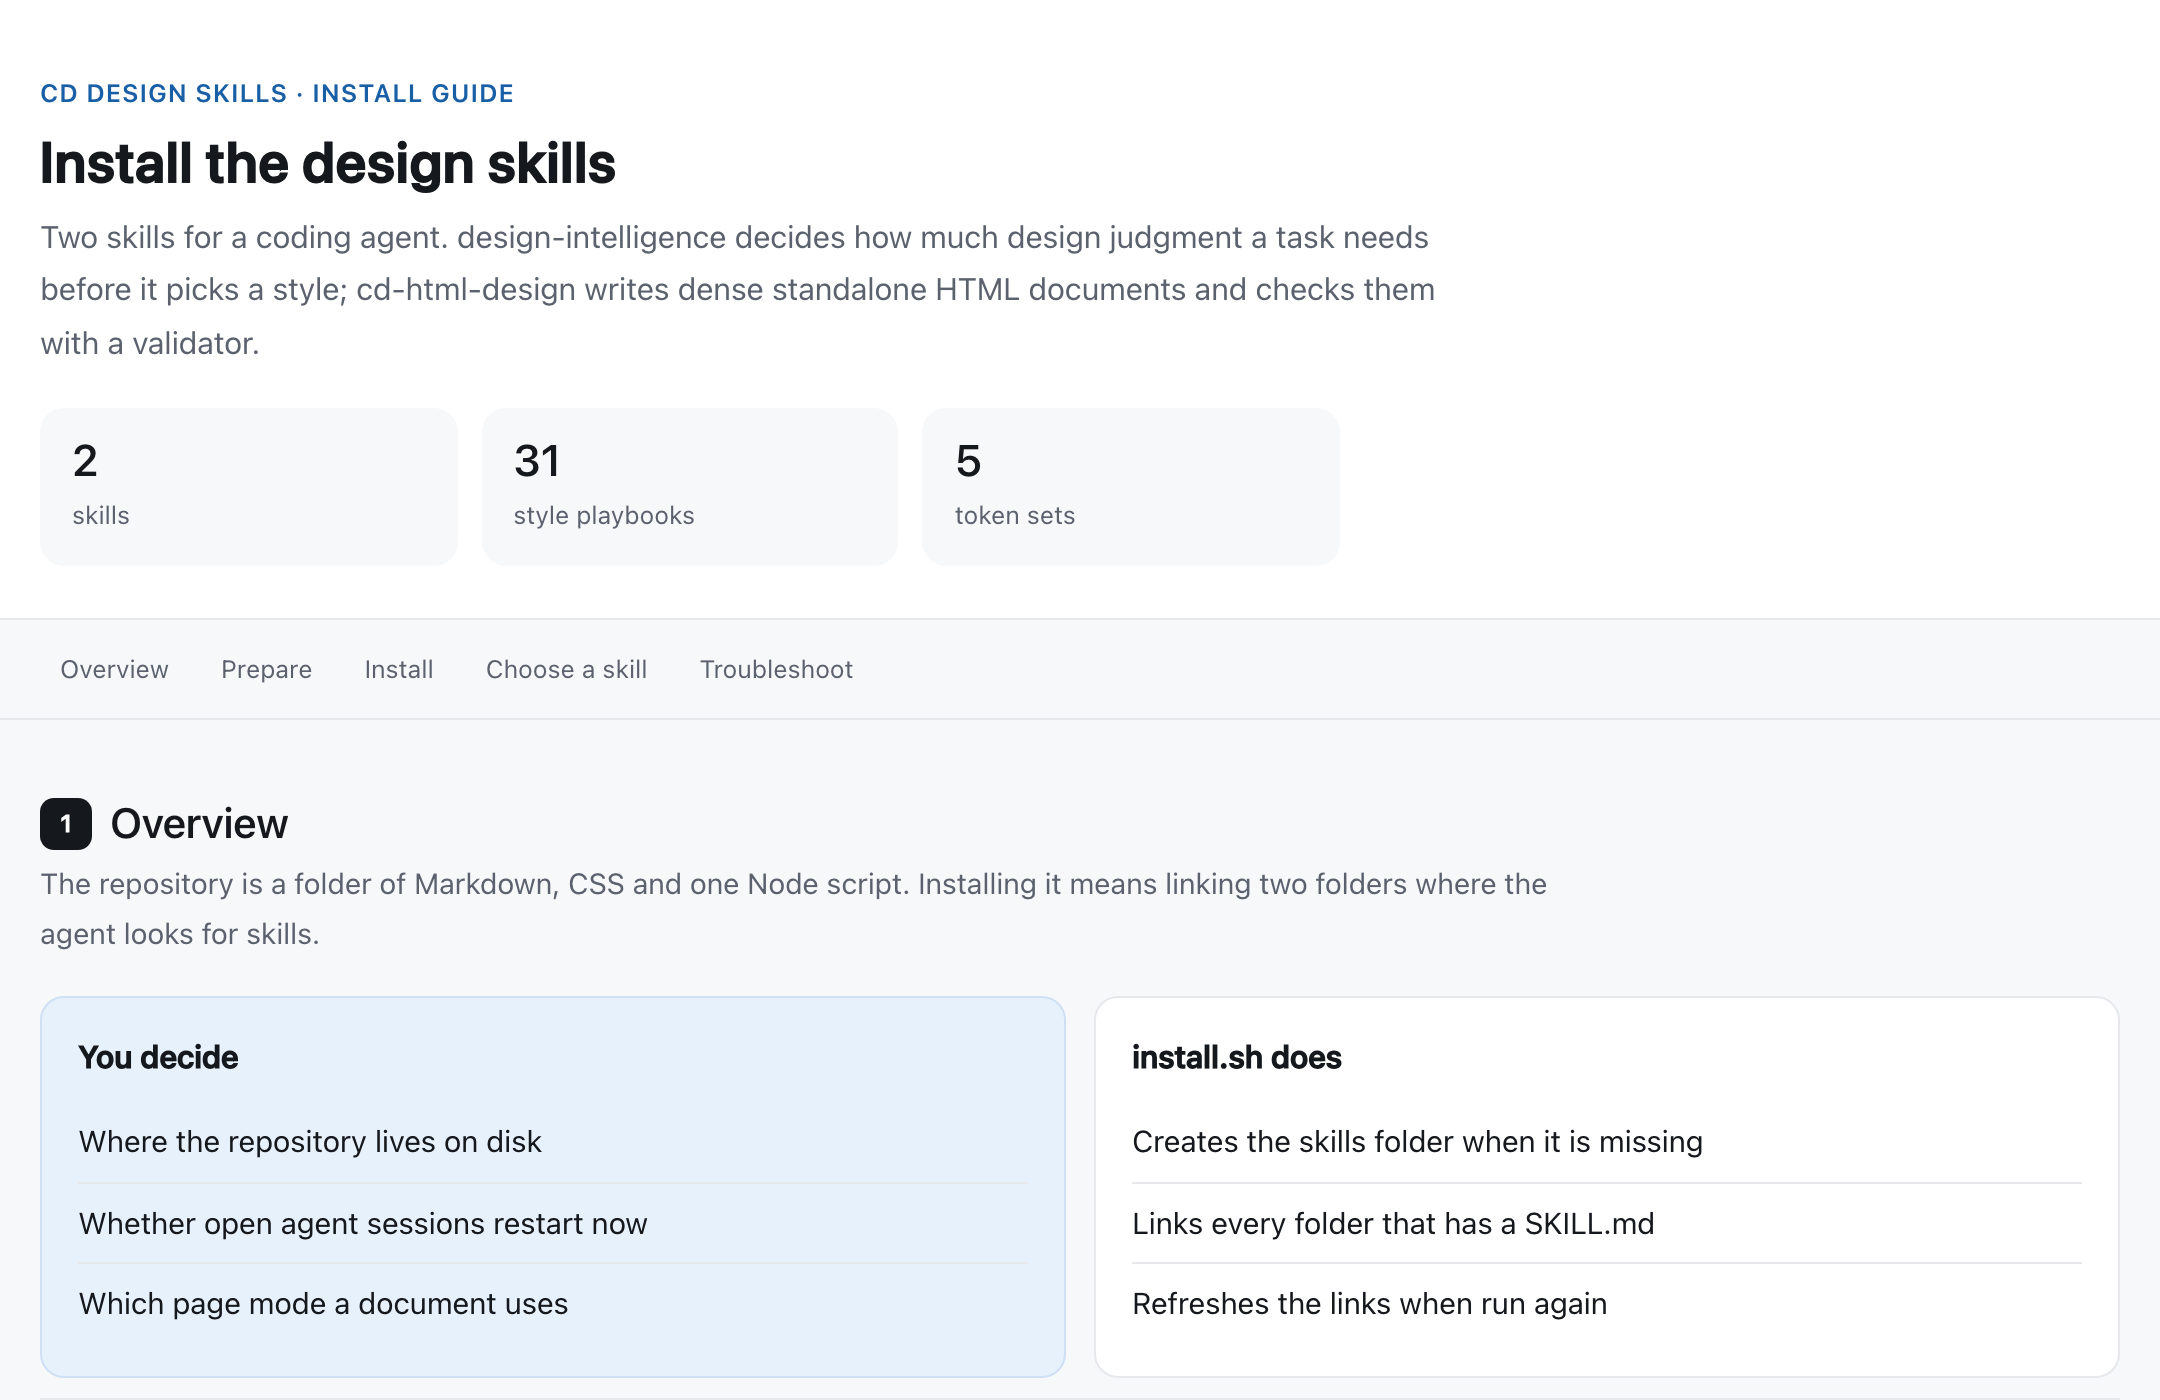Click the CD Design Skills breadcrumb text
This screenshot has width=2160, height=1400.
pos(277,93)
